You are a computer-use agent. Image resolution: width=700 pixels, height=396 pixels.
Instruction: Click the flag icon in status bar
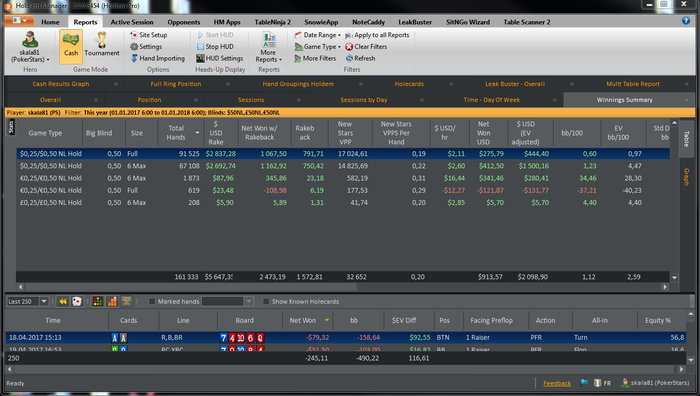[584, 383]
